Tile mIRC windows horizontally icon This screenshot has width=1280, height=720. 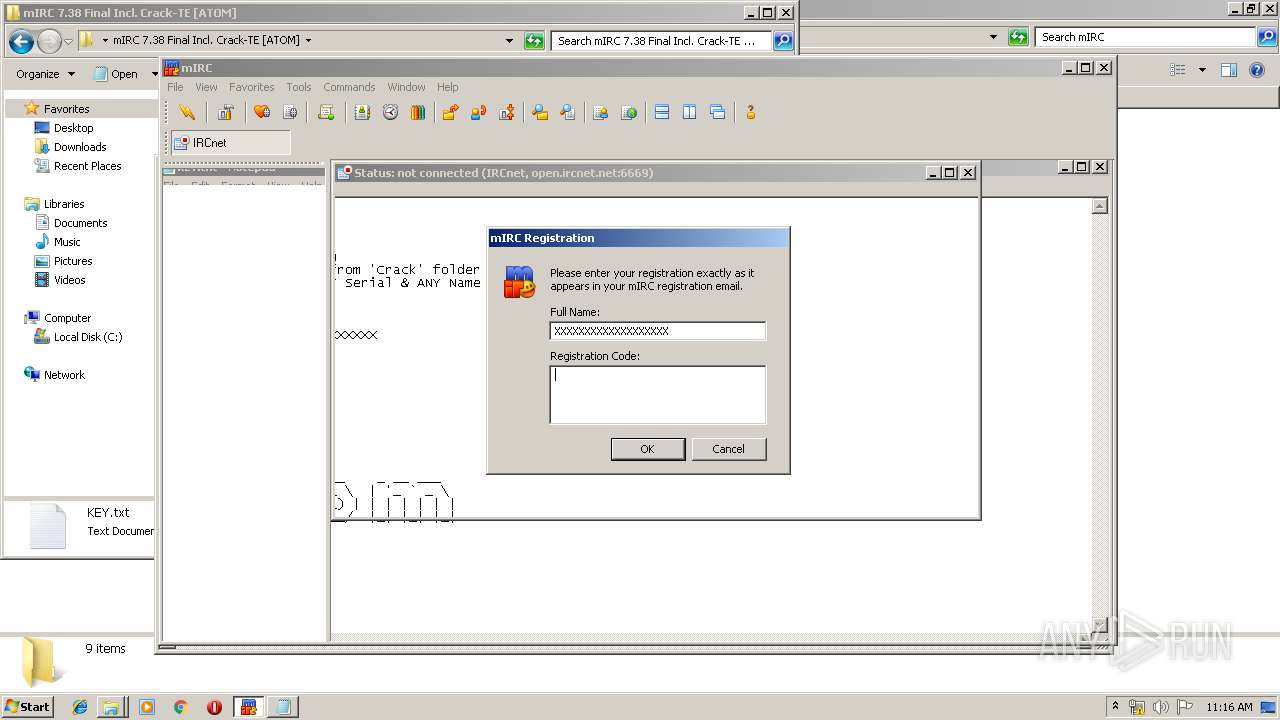(x=662, y=112)
